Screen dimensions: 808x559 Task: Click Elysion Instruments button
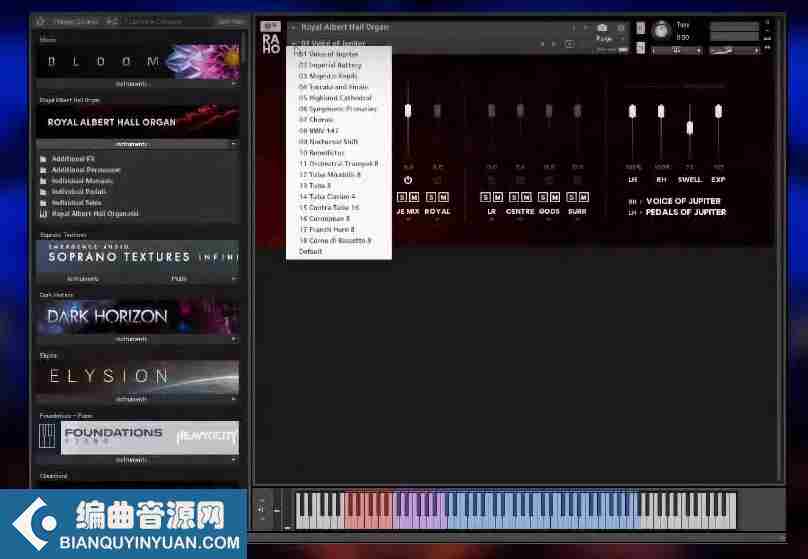(x=131, y=399)
